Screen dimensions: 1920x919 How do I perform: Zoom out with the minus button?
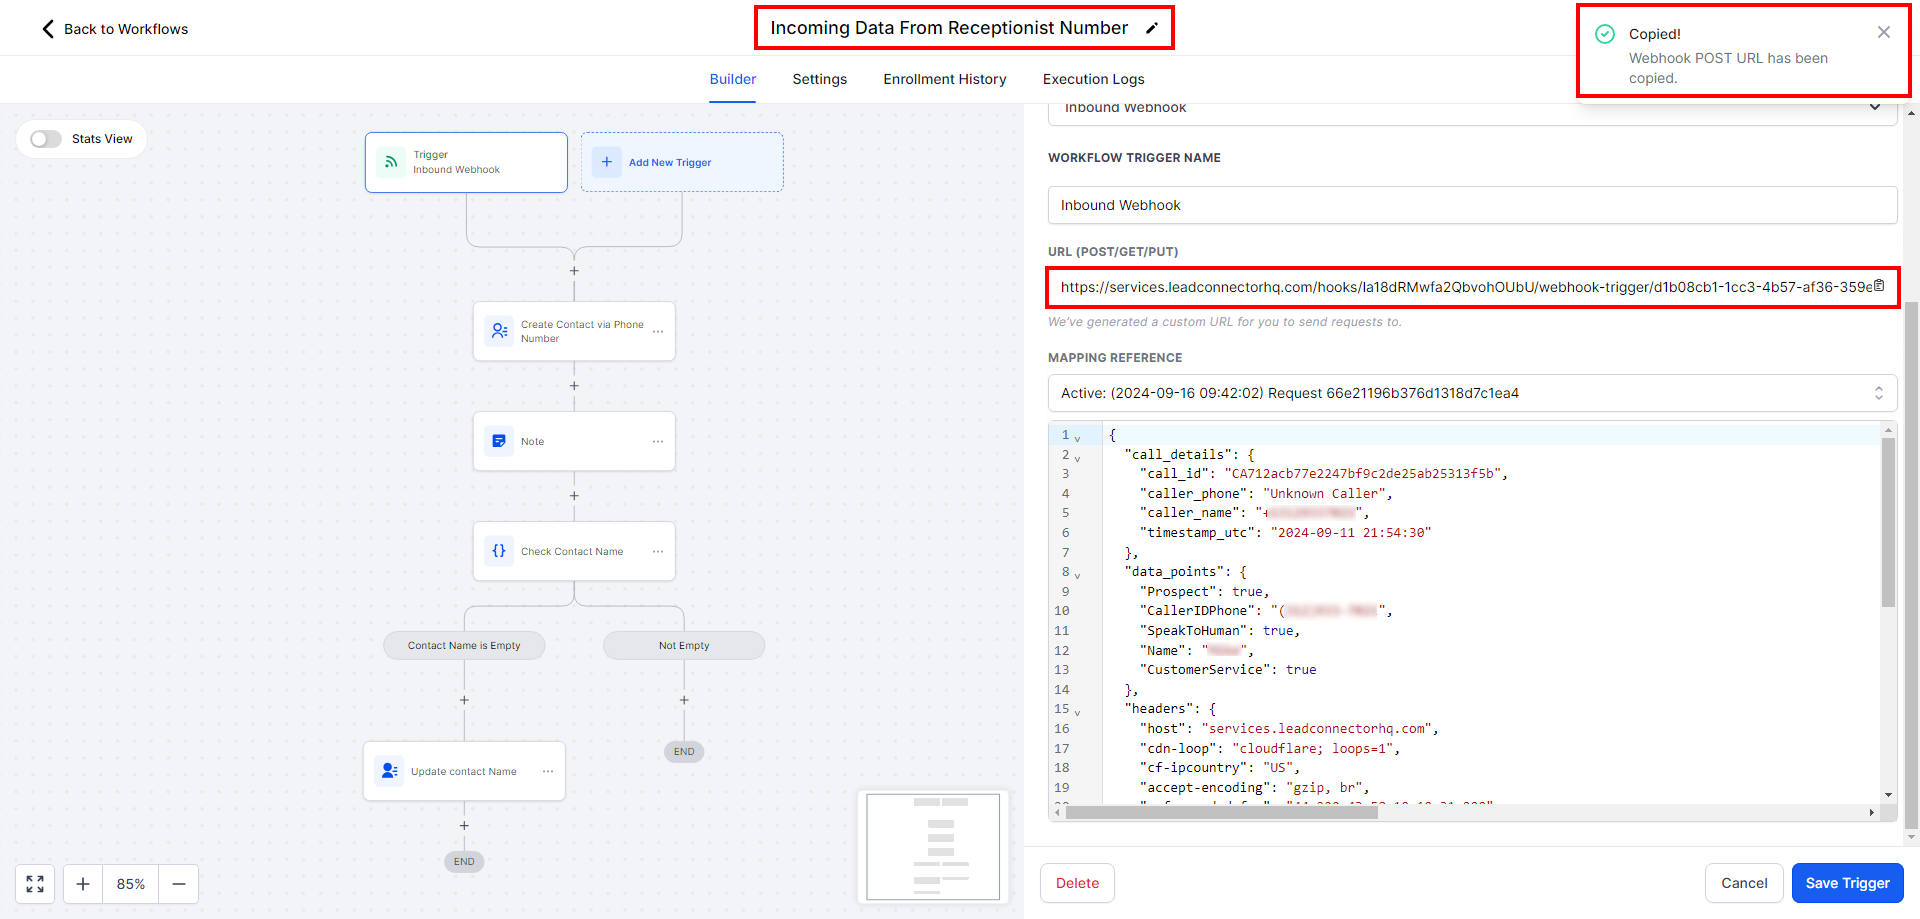pyautogui.click(x=179, y=884)
